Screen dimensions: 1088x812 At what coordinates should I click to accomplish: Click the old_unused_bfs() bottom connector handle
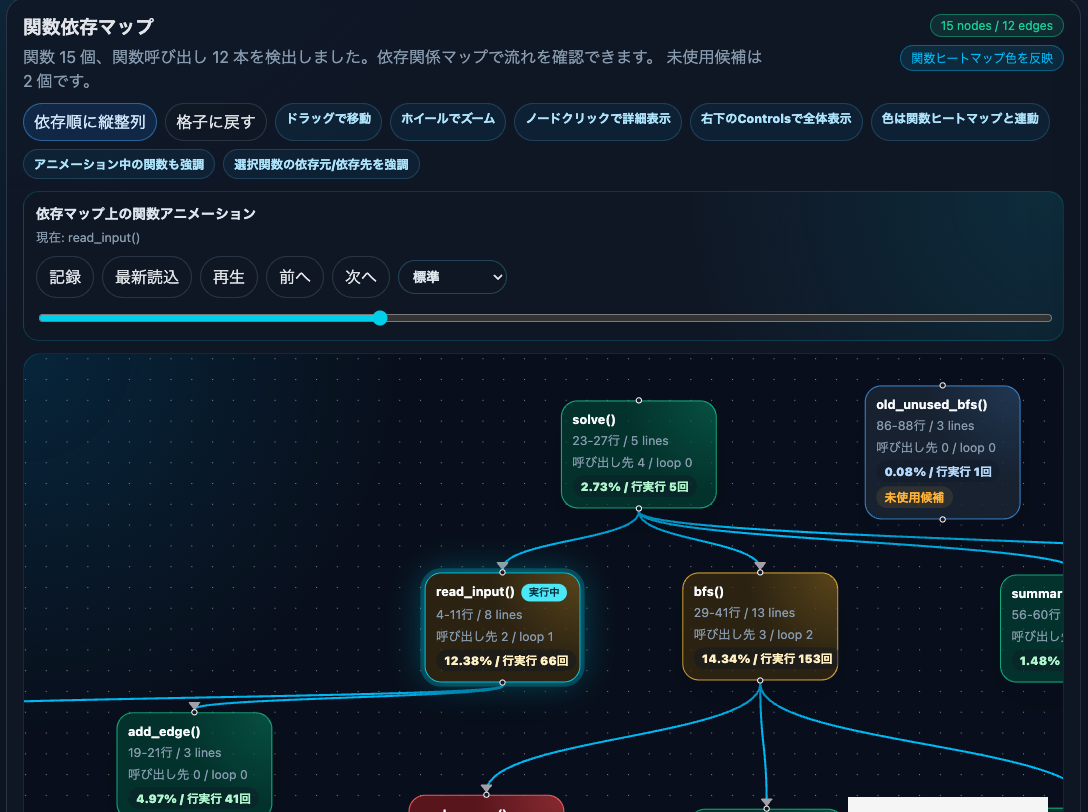[x=942, y=520]
